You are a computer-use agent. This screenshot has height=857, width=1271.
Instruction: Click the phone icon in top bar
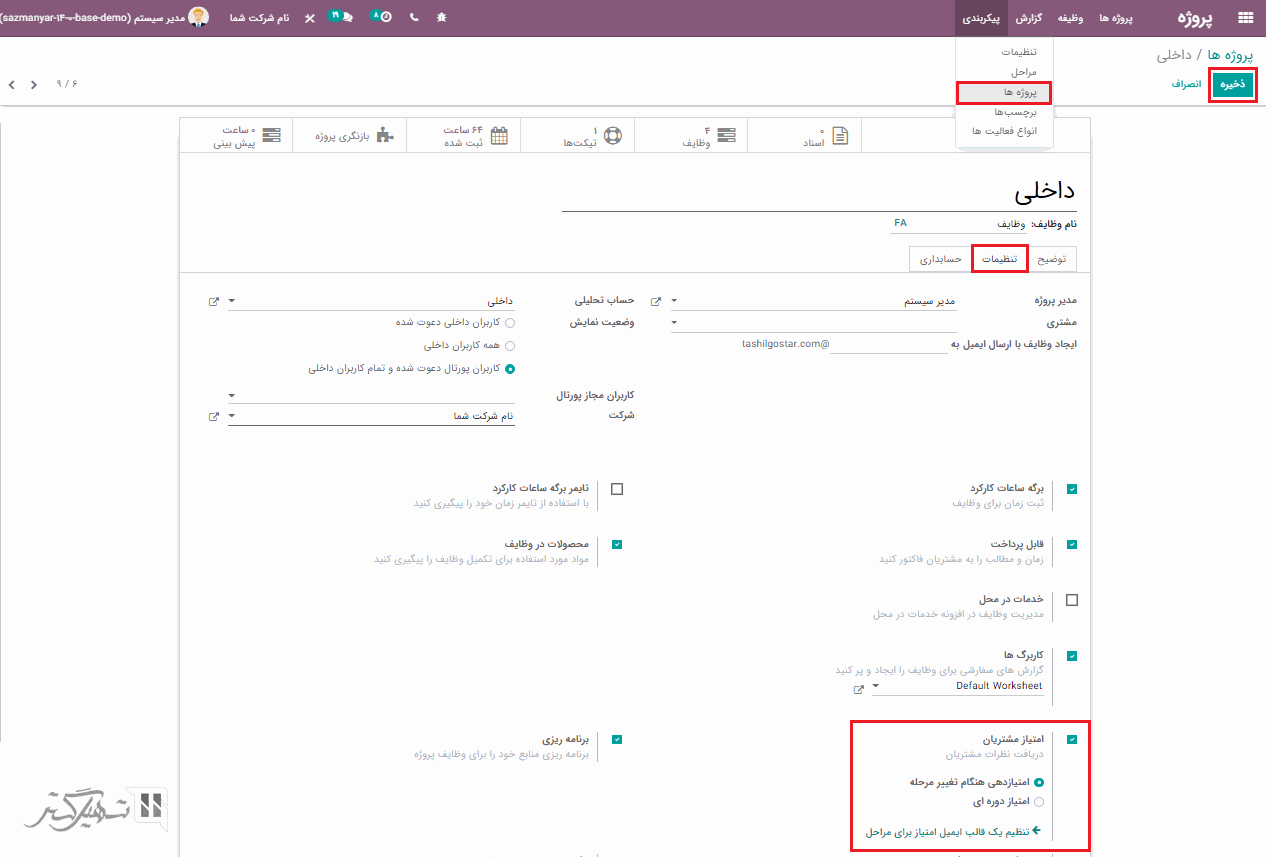tap(414, 18)
